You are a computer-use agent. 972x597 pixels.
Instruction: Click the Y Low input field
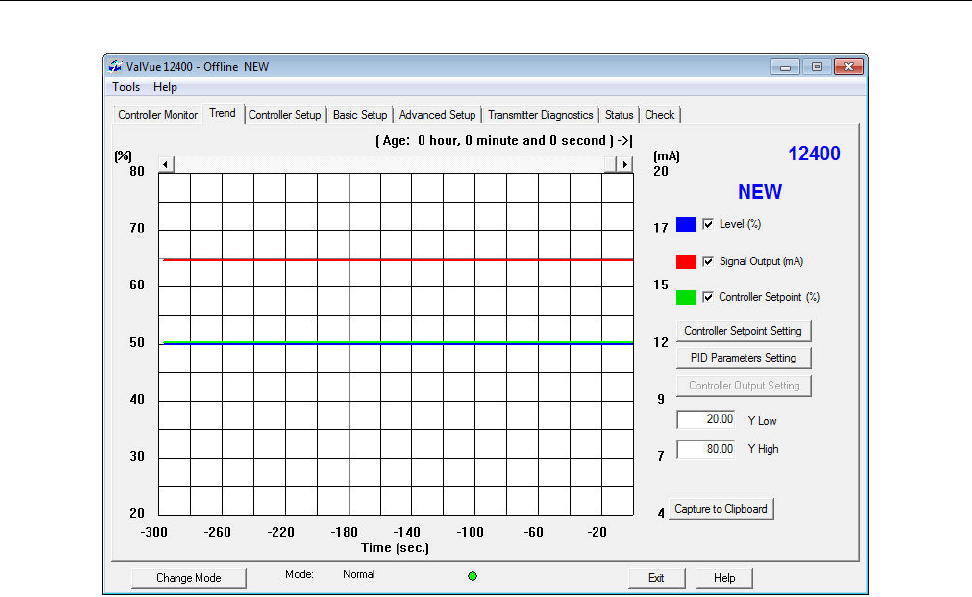(705, 420)
